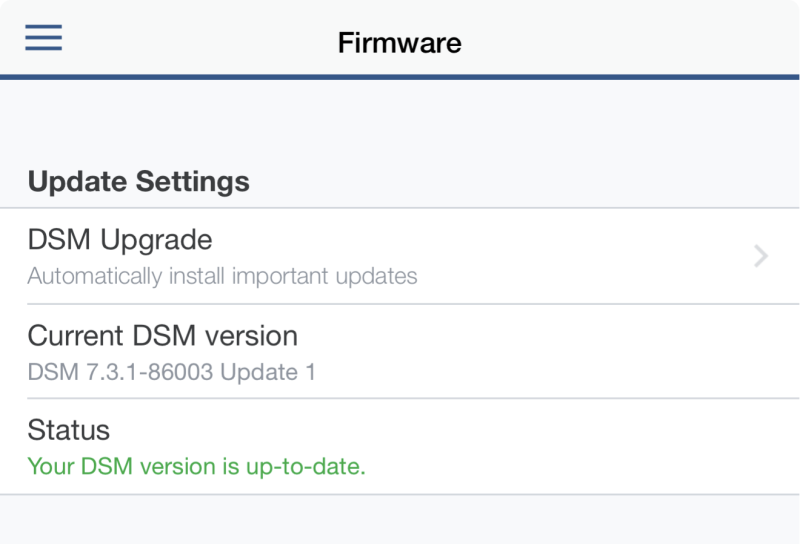Click the empty area right of Update Settings heading
The image size is (800, 544).
point(520,182)
